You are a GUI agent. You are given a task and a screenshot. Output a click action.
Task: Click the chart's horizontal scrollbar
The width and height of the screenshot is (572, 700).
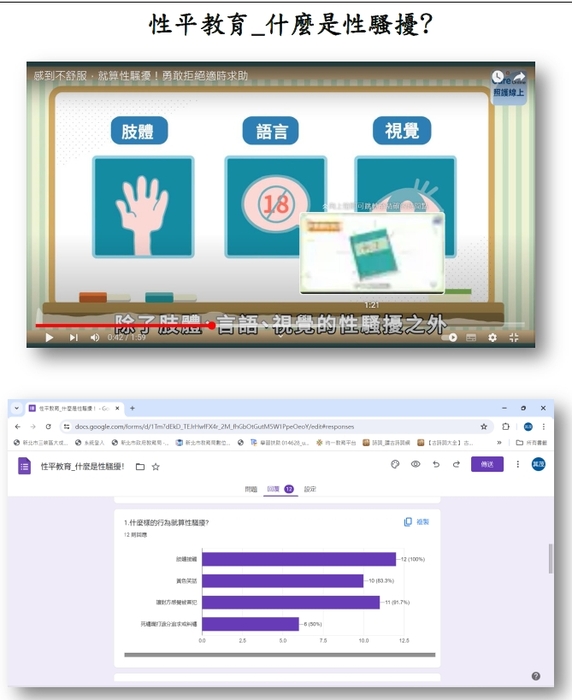click(280, 655)
